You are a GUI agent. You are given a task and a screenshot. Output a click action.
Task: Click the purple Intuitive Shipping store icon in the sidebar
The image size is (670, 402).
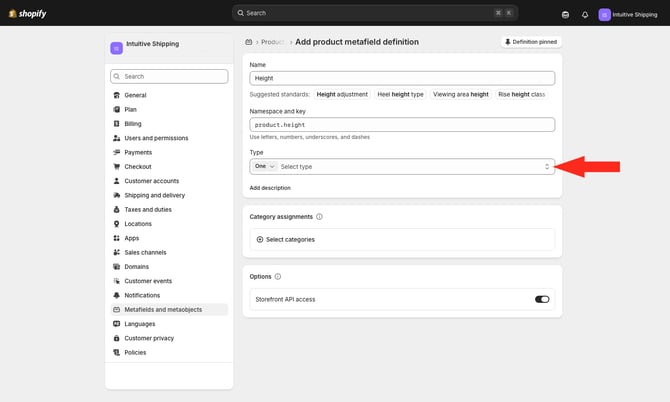(116, 48)
